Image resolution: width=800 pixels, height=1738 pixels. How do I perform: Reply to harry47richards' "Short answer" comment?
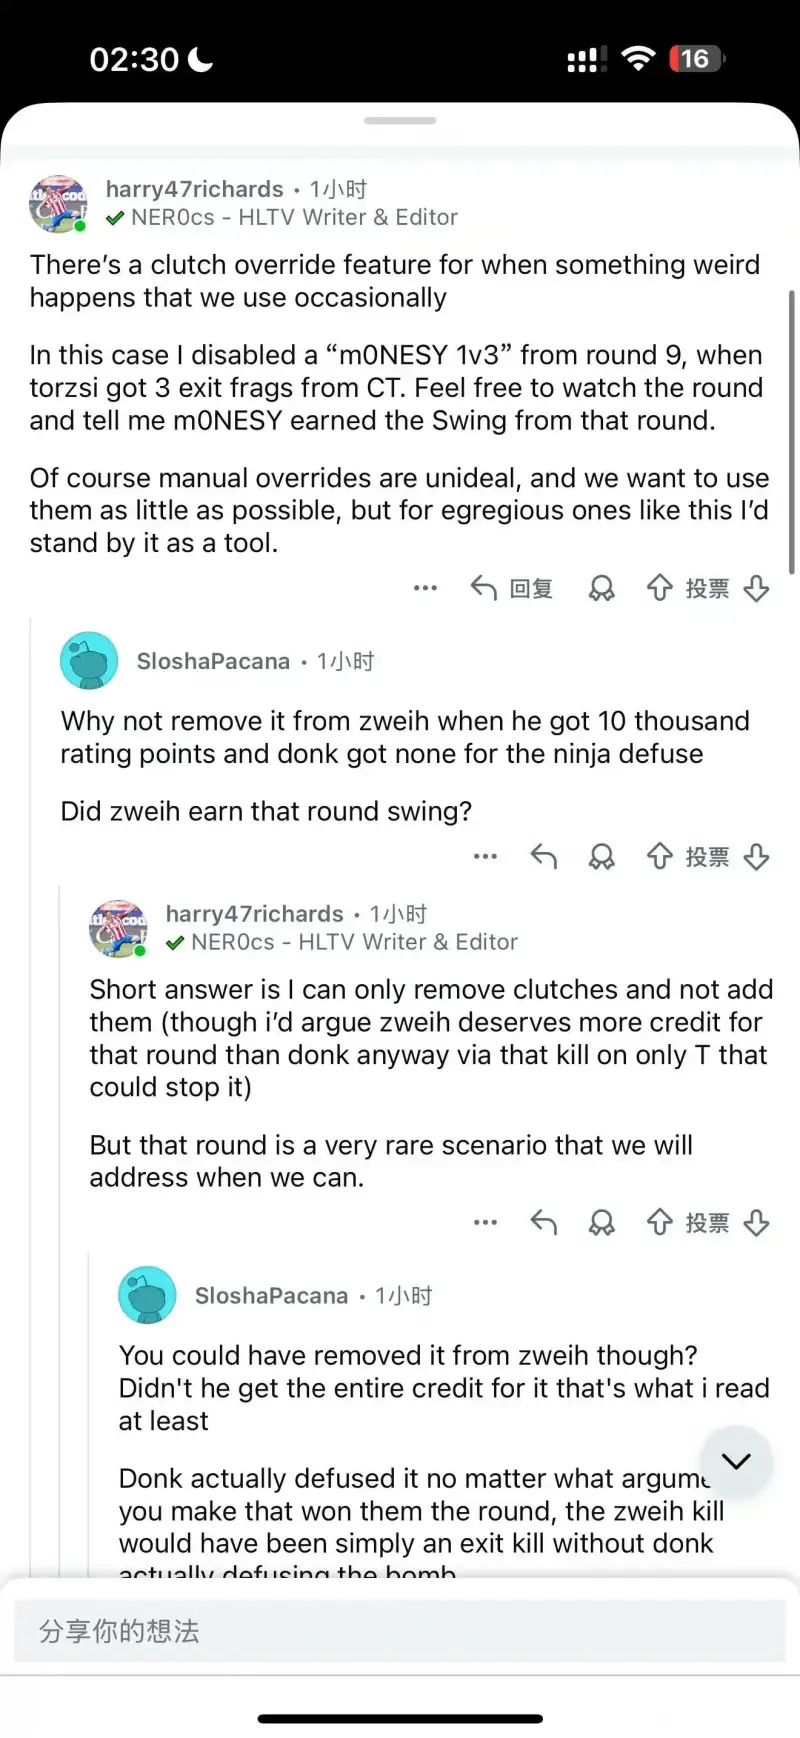point(543,1222)
